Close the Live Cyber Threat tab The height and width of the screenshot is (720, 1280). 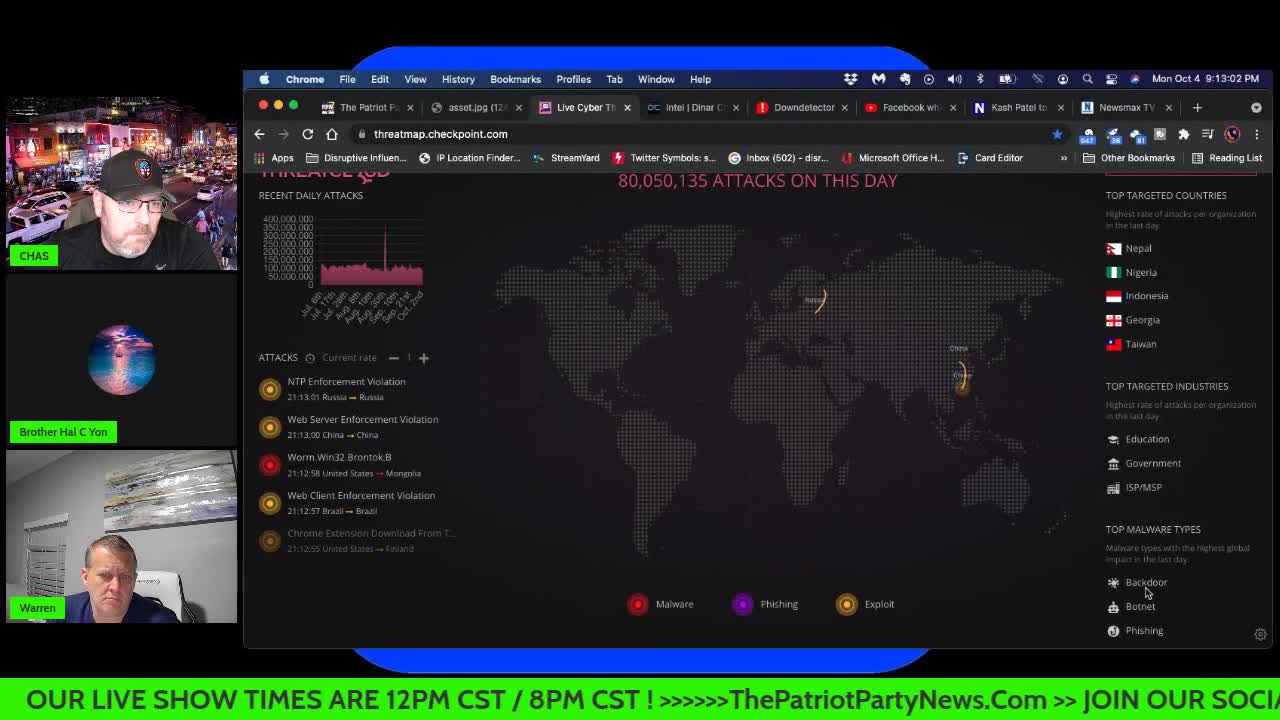coord(627,107)
